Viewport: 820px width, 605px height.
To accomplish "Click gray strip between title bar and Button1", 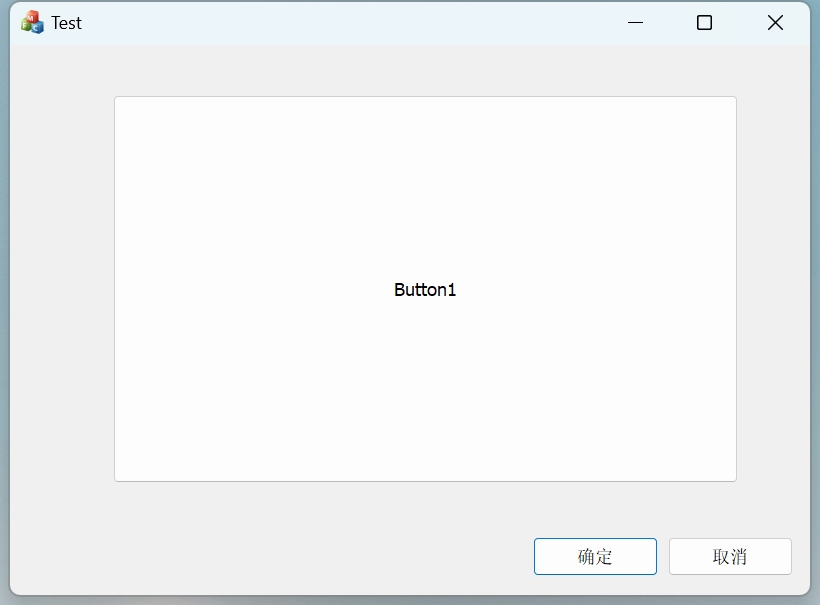I will [425, 70].
